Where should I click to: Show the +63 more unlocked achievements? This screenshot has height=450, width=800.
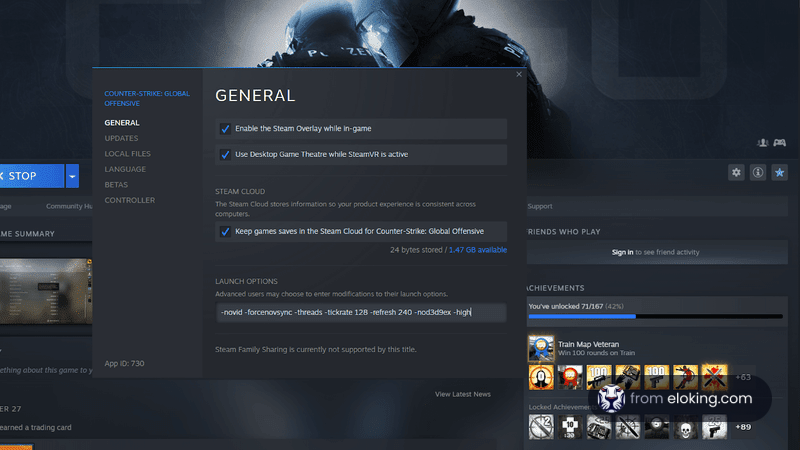[743, 378]
